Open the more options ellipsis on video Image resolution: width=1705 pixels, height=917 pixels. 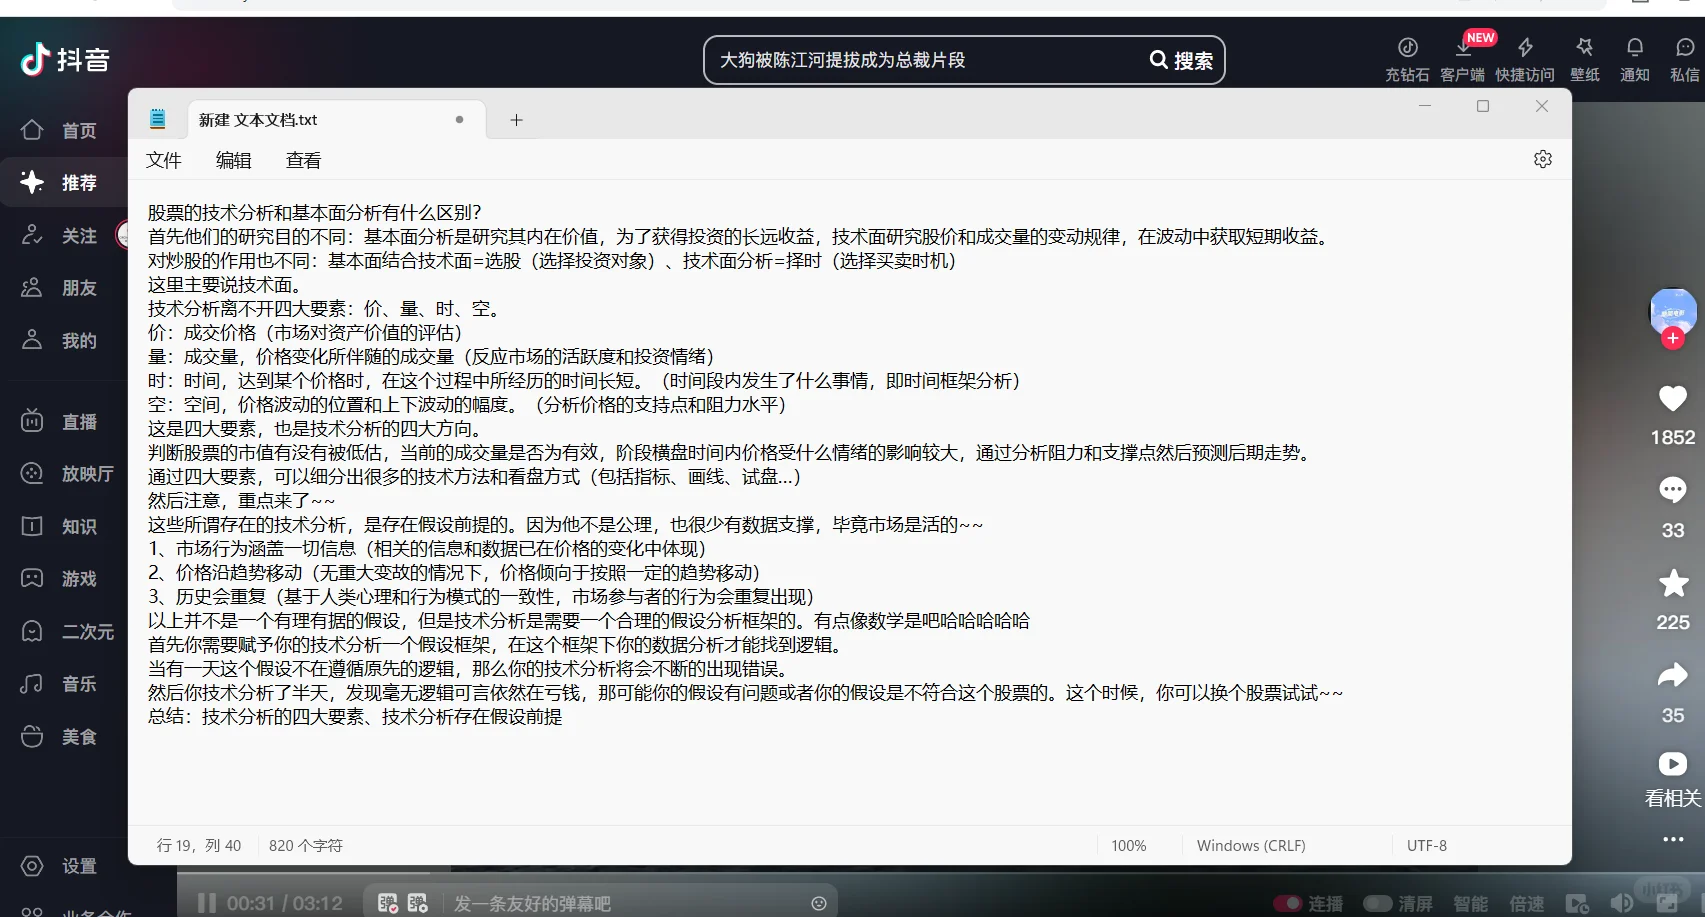tap(1673, 840)
